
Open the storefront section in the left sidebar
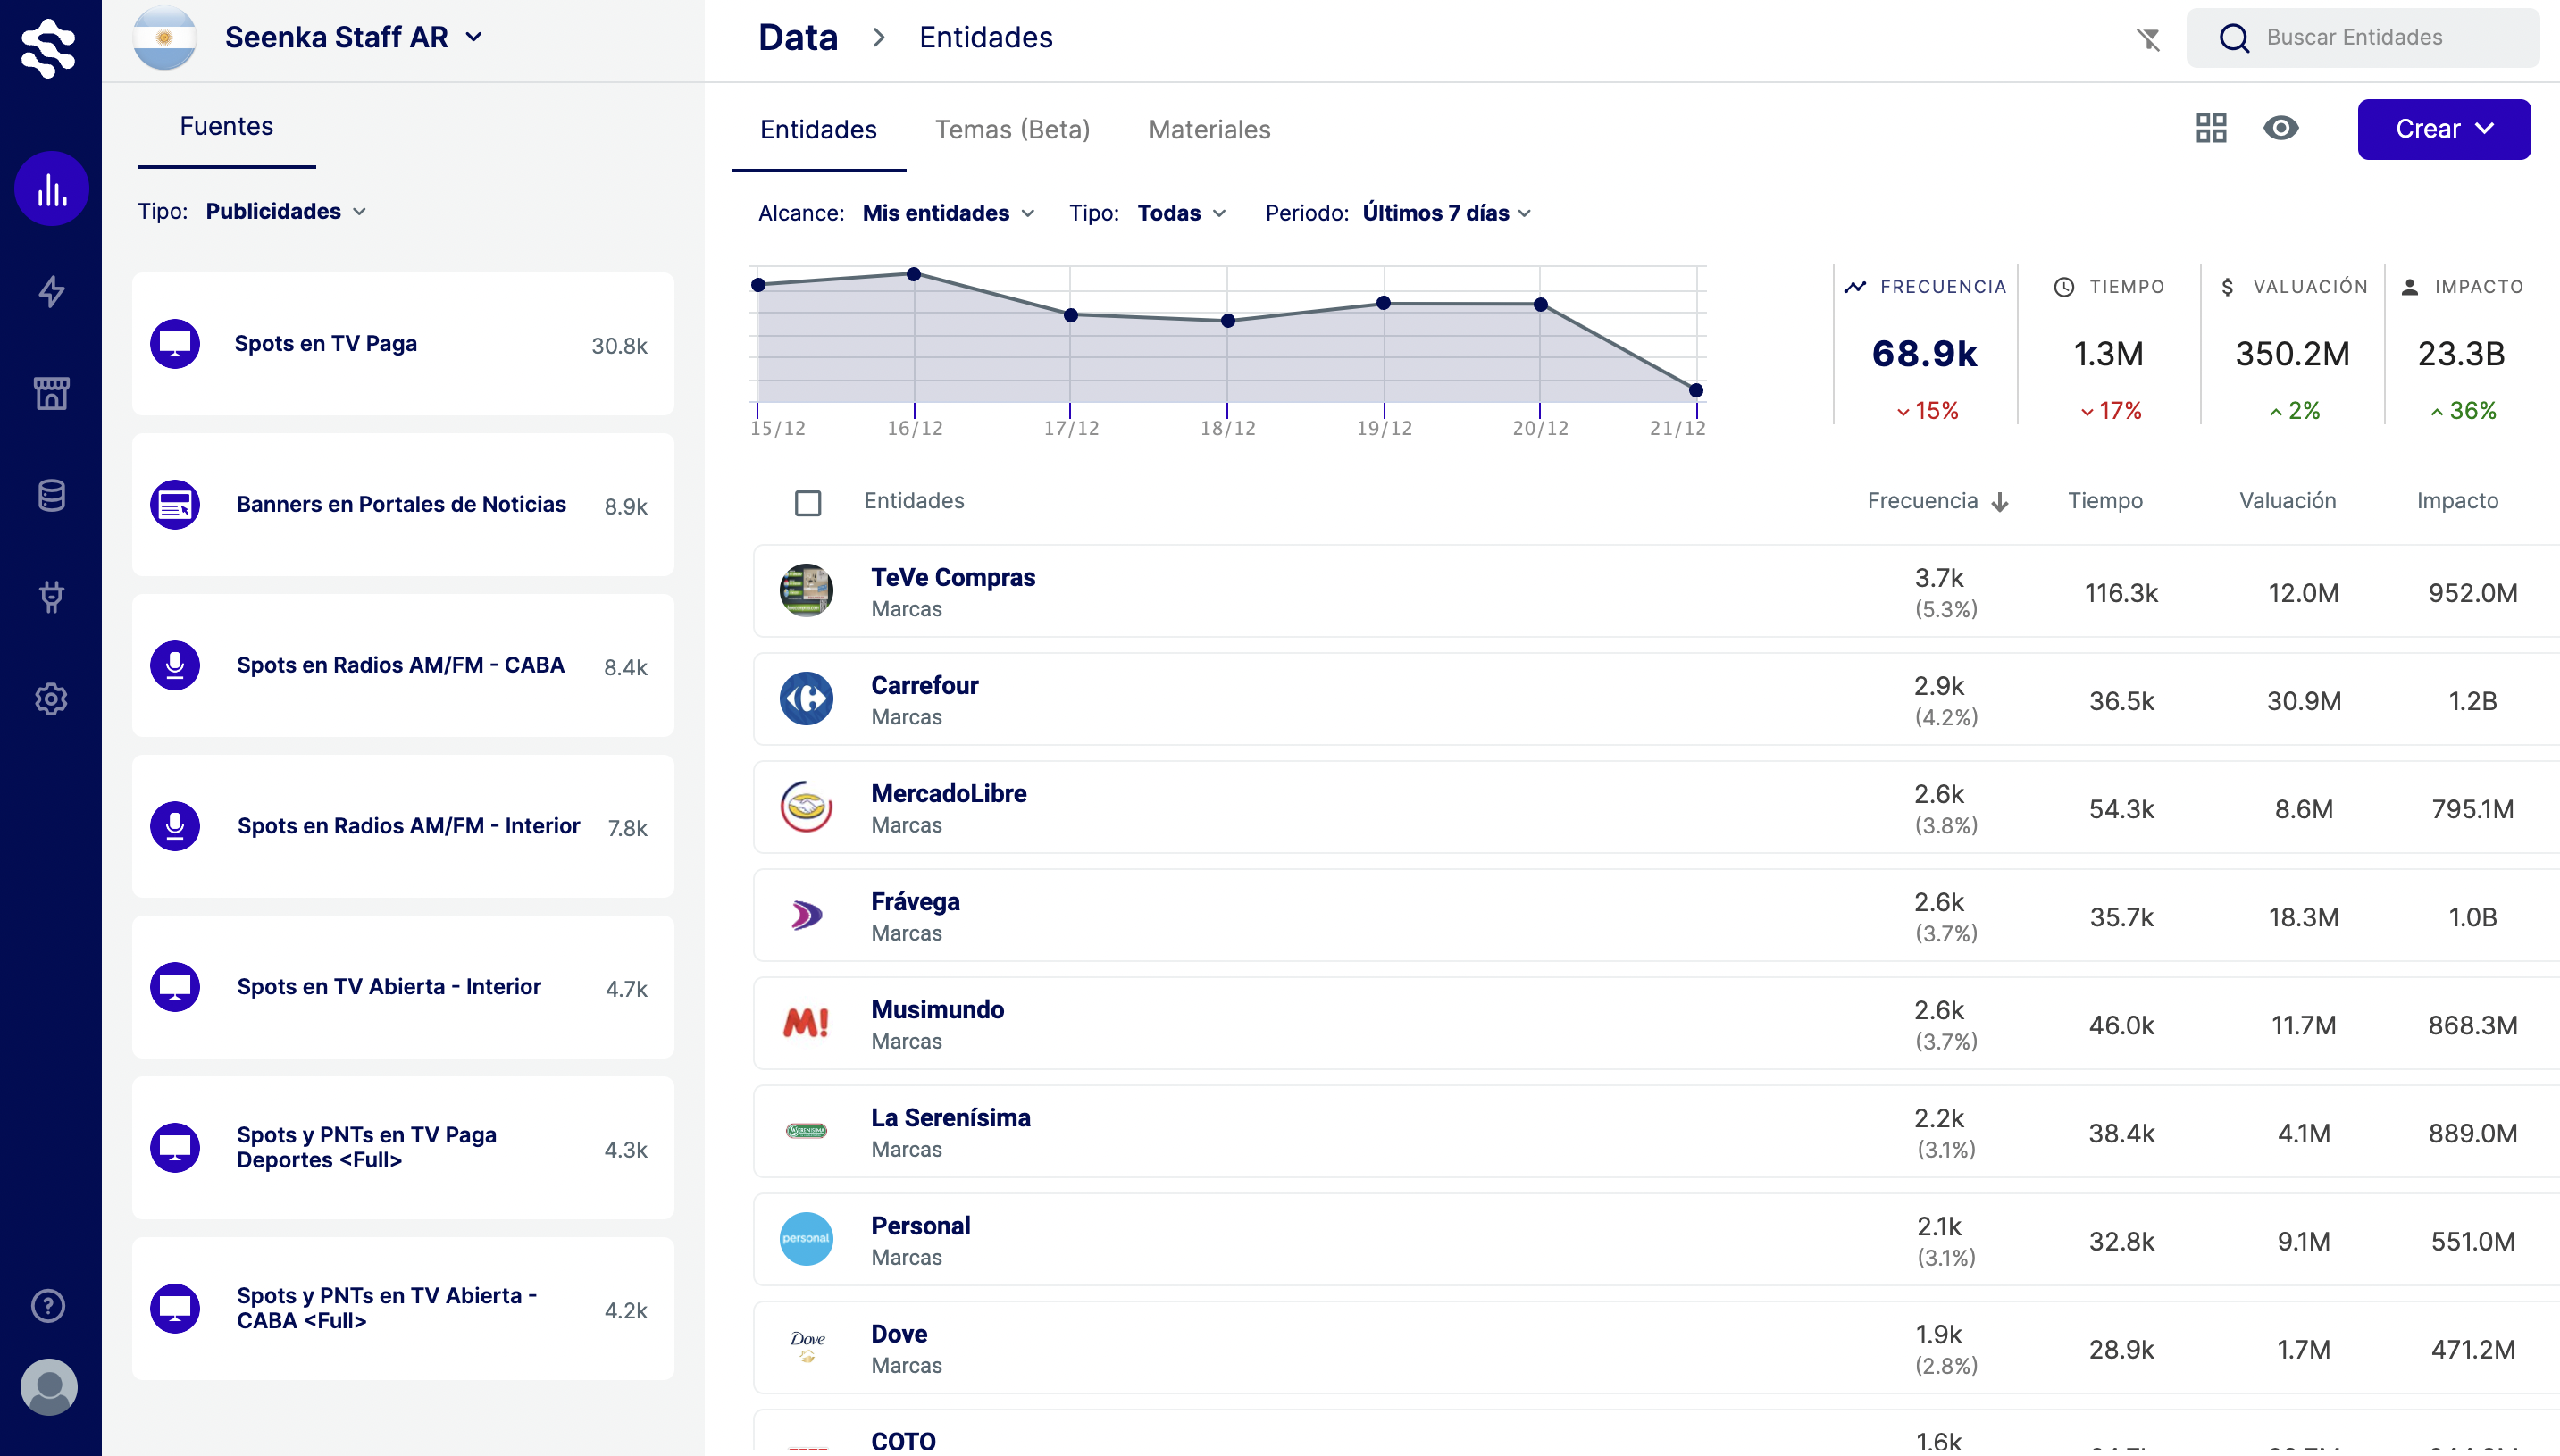point(51,393)
